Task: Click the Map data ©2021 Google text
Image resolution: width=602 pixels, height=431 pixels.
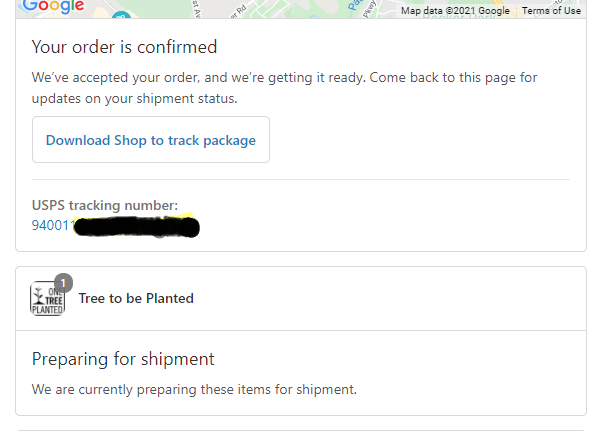Action: click(x=455, y=11)
